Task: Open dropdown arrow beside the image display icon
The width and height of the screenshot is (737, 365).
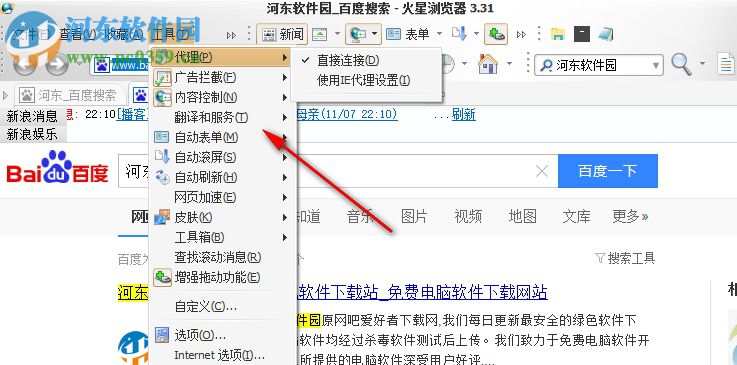Action: click(337, 34)
